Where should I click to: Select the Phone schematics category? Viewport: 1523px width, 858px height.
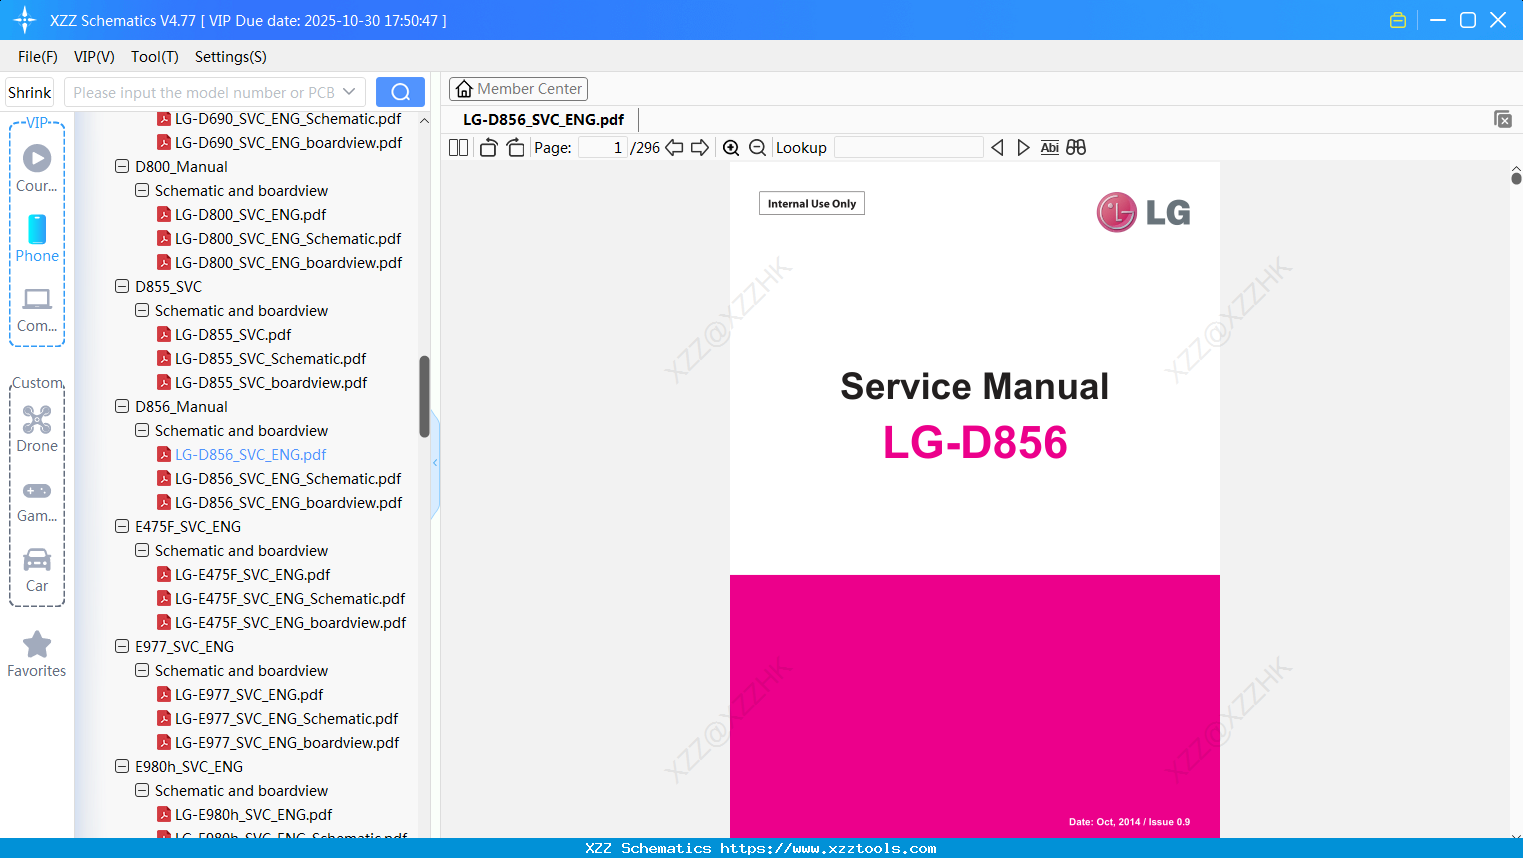37,240
